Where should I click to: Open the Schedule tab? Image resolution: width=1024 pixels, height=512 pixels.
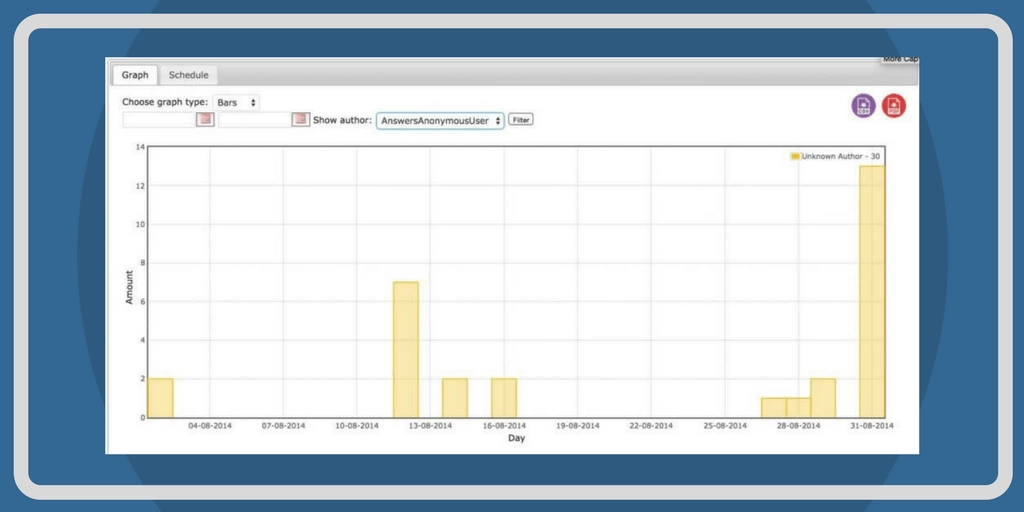[x=188, y=75]
